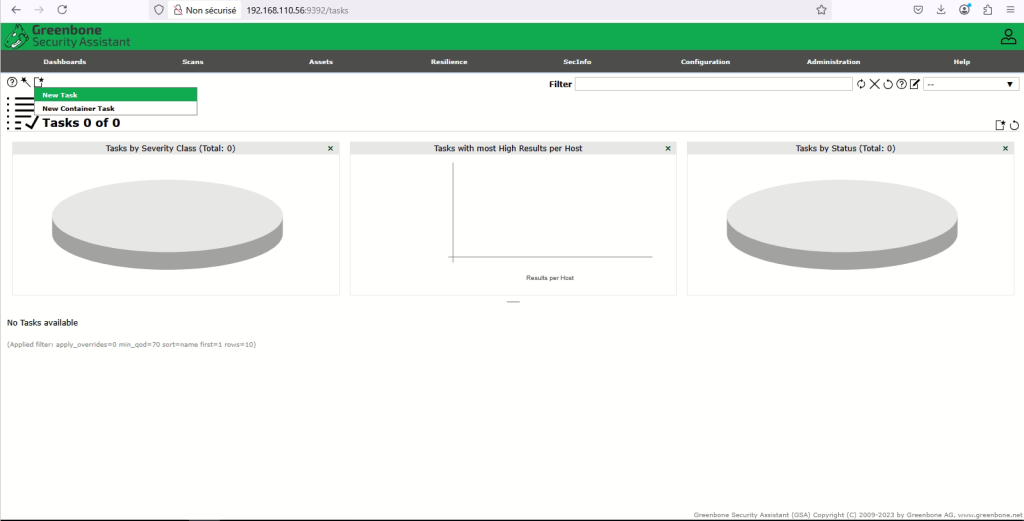Close the Tasks by Severity Class chart
1024x521 pixels.
click(x=330, y=148)
